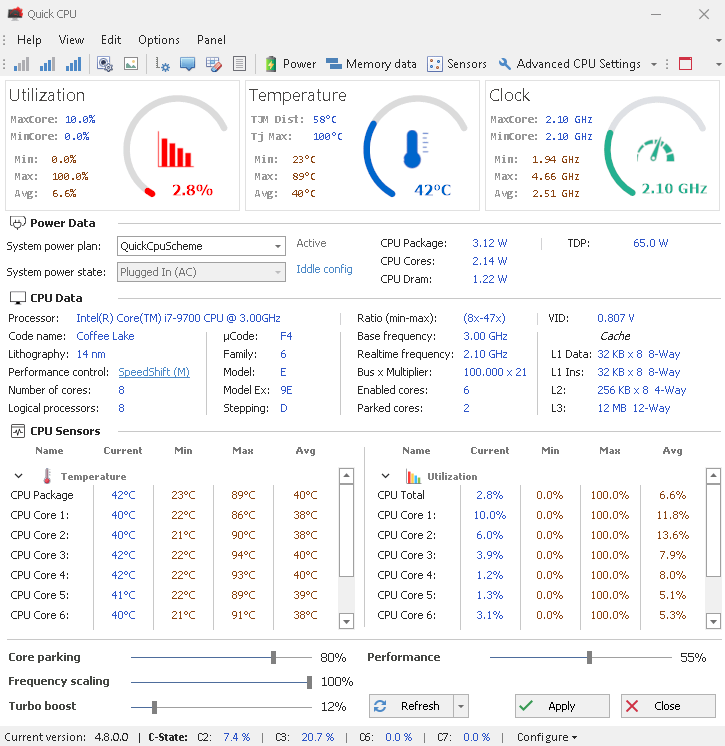
Task: Open the Panel menu
Action: [211, 40]
